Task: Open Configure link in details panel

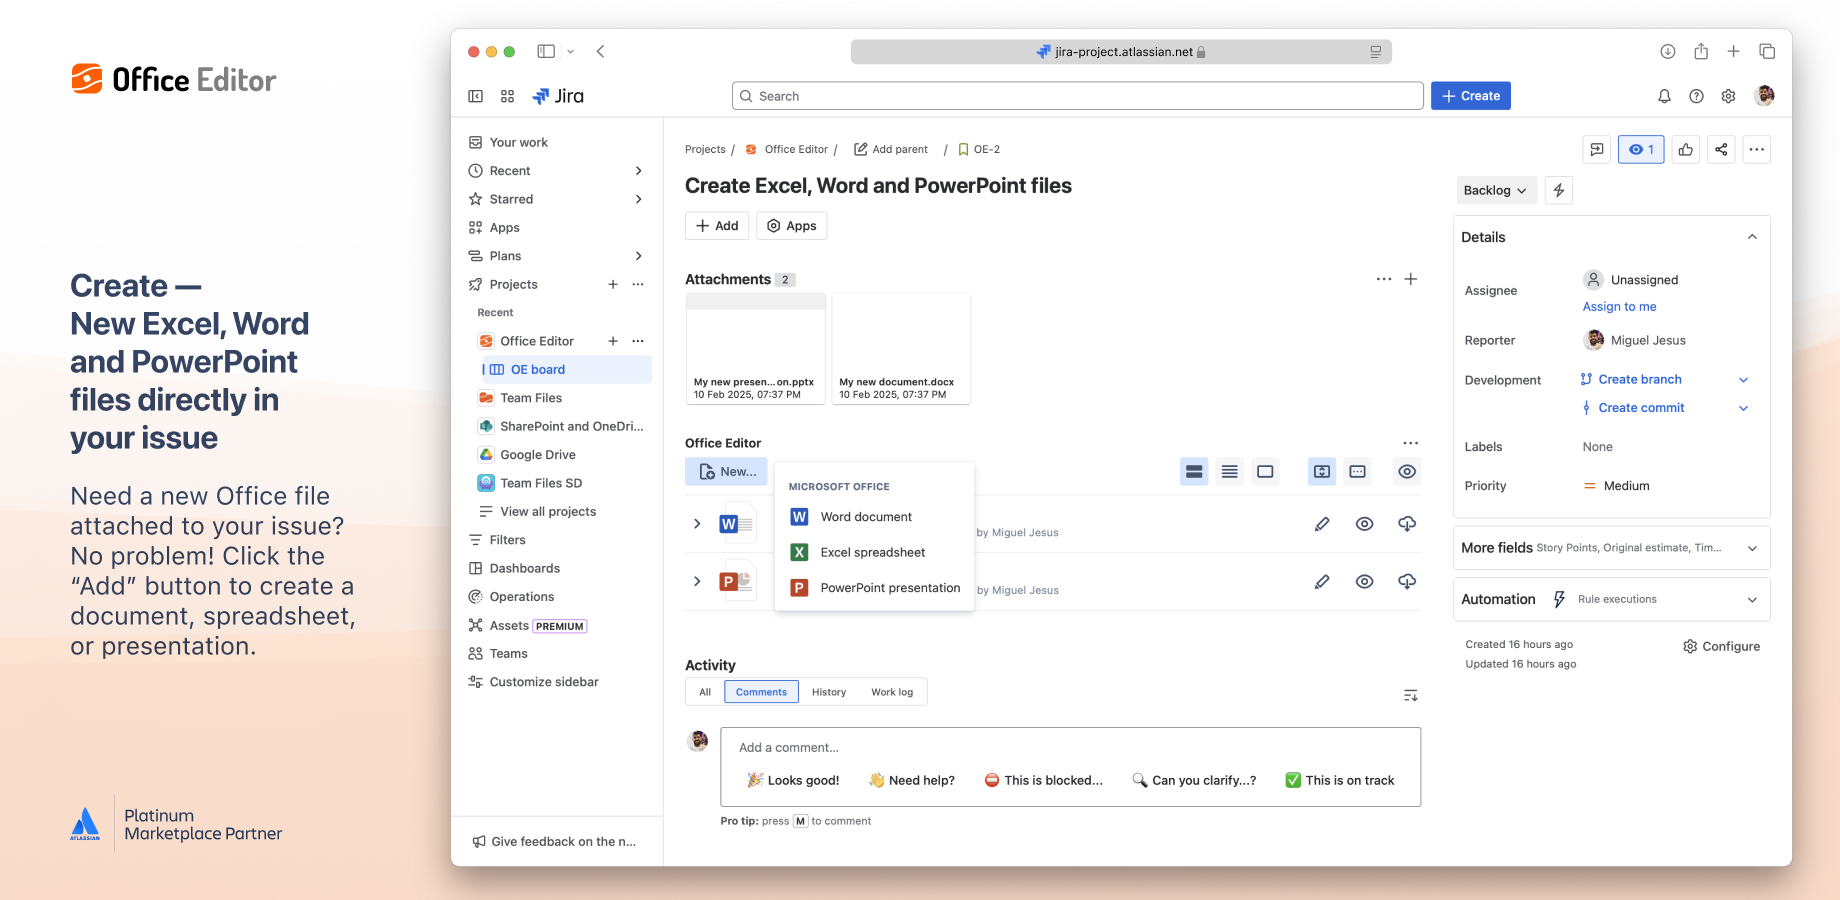Action: click(x=1722, y=647)
